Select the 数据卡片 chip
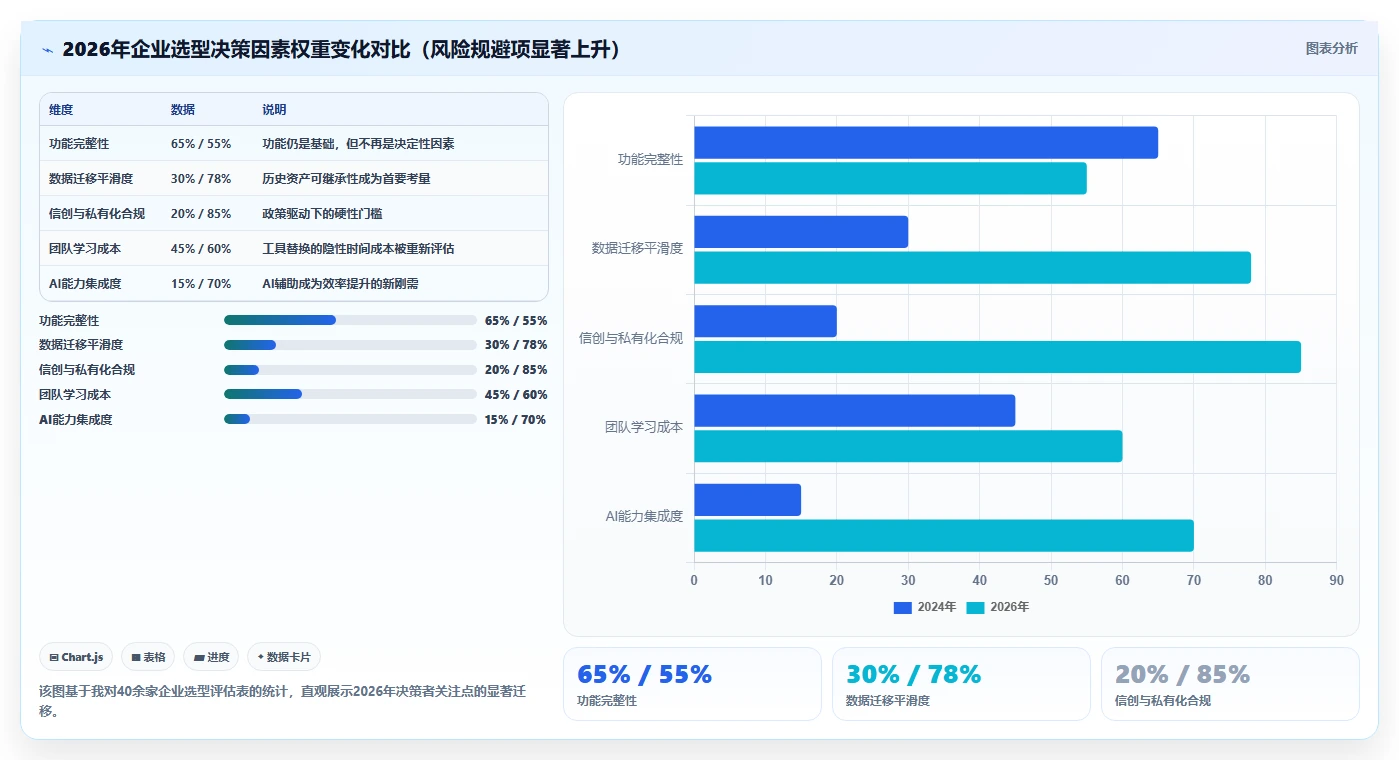This screenshot has width=1399, height=760. click(x=284, y=657)
